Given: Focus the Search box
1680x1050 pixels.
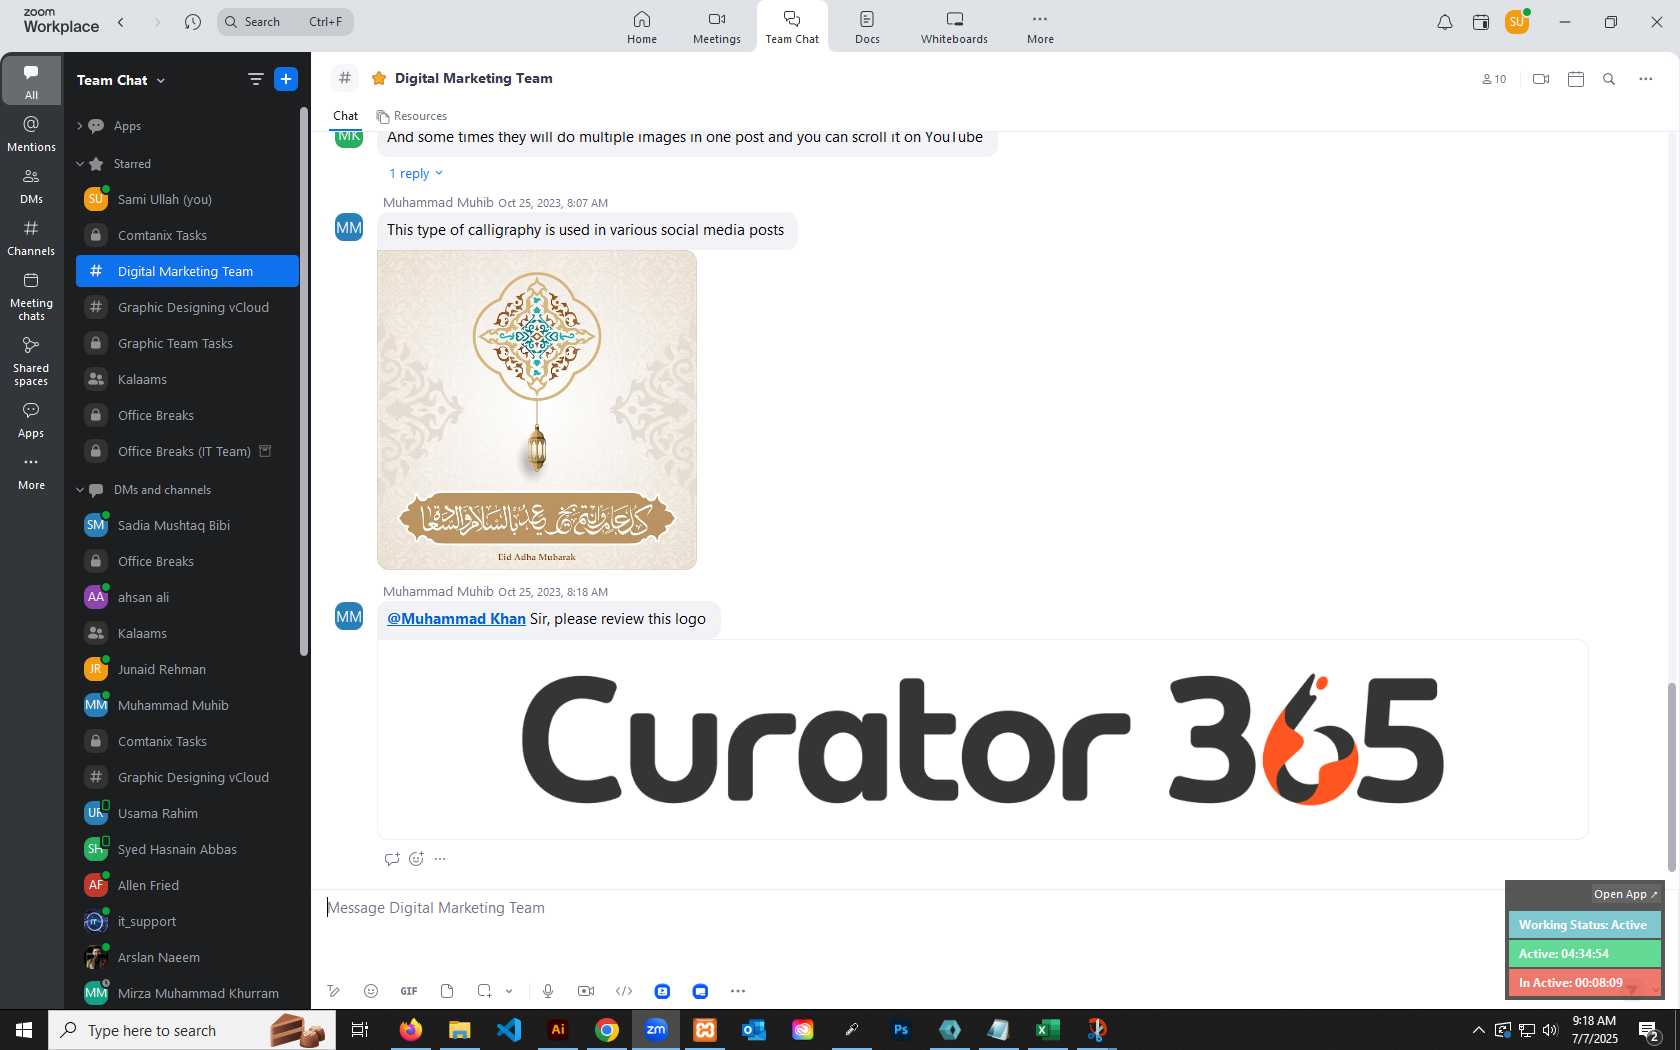Looking at the screenshot, I should (285, 22).
